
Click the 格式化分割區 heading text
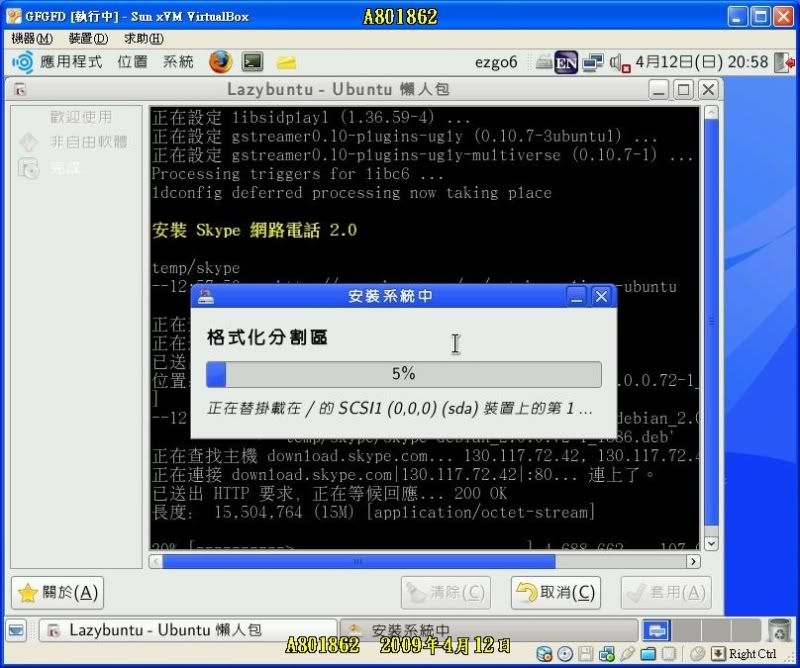(x=267, y=337)
